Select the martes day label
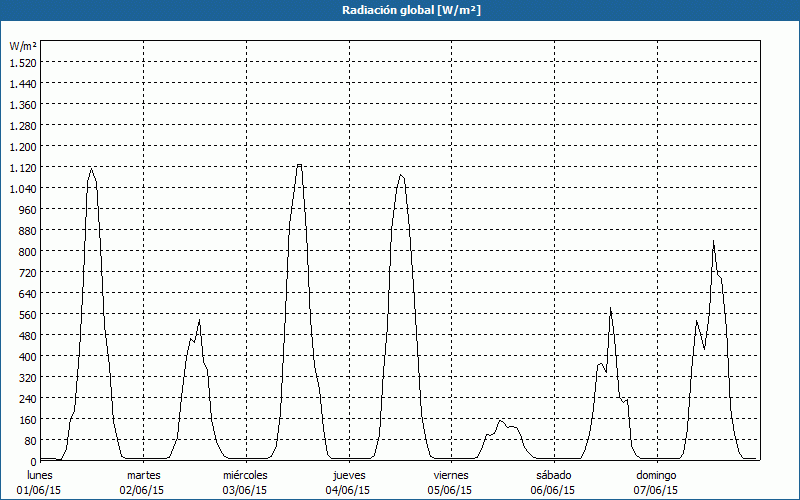The width and height of the screenshot is (800, 500). point(144,475)
